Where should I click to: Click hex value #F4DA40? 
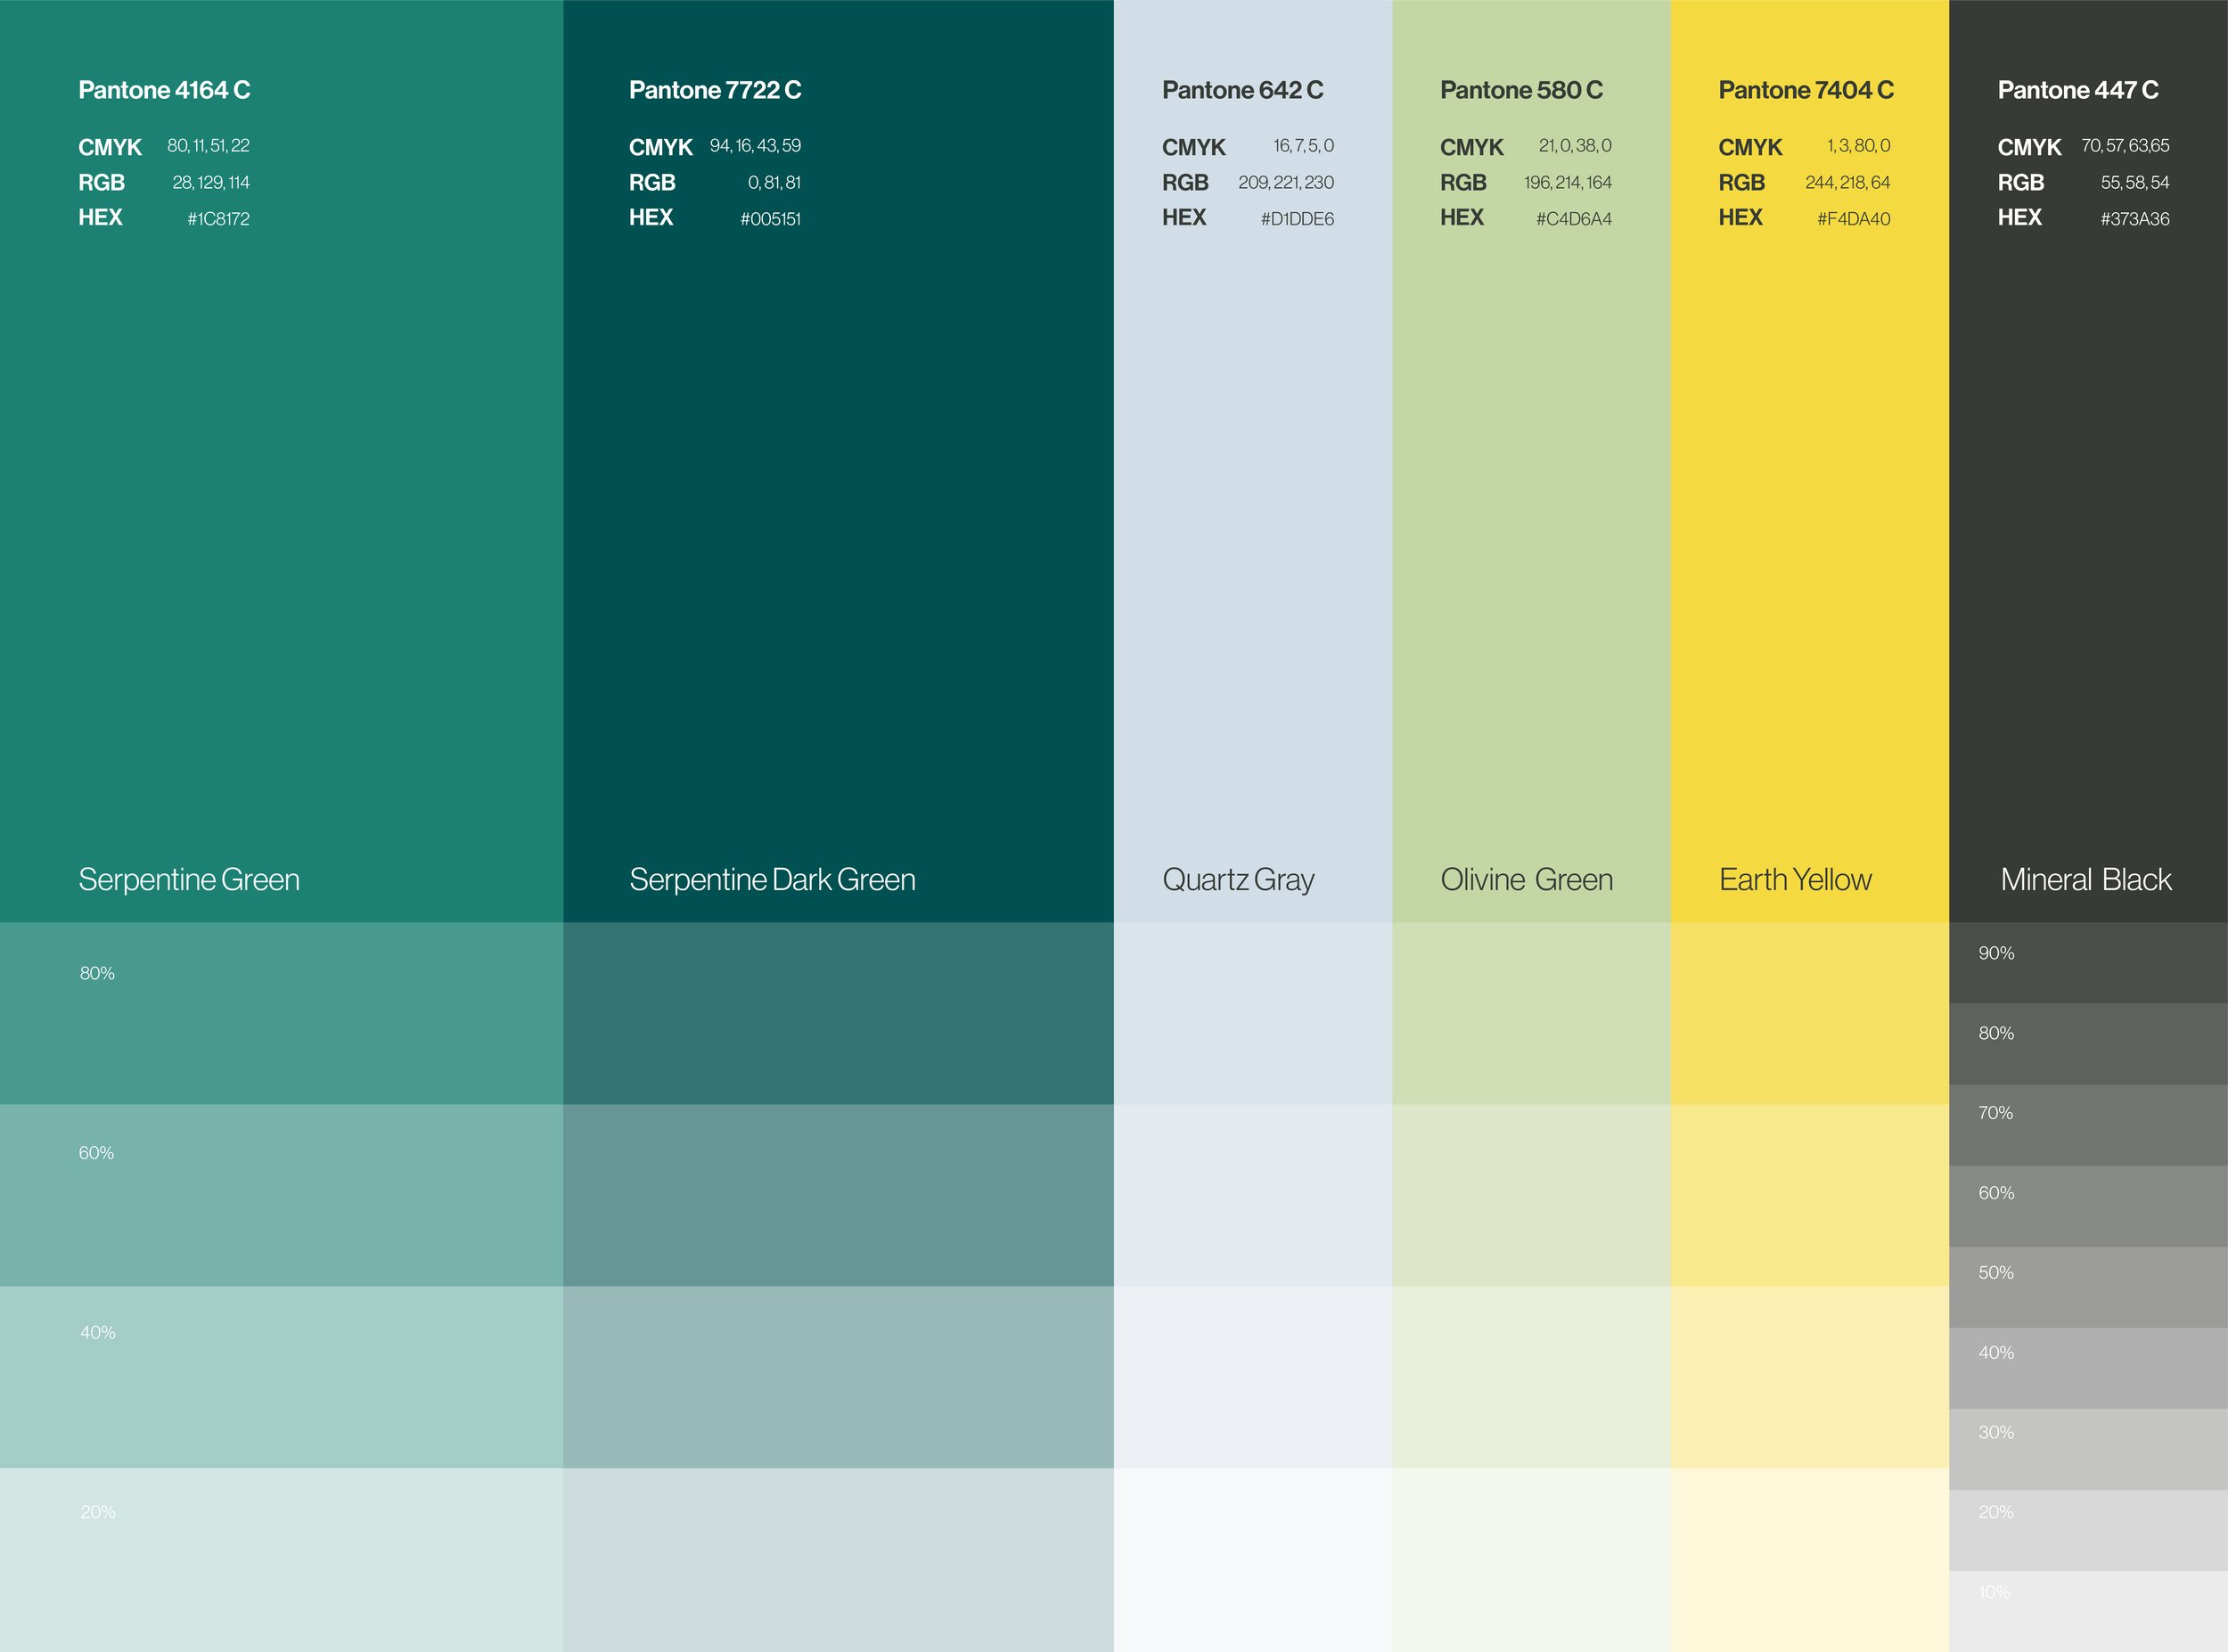(1854, 219)
